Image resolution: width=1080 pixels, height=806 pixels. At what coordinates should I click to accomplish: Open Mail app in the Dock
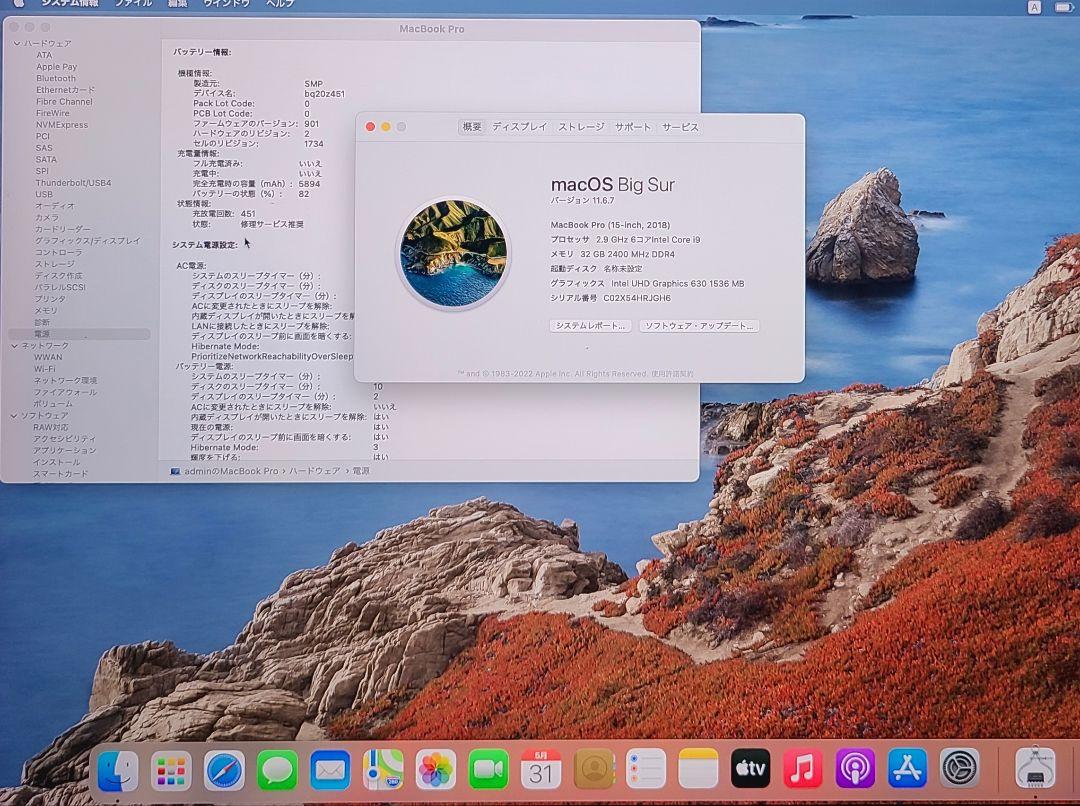(x=330, y=769)
